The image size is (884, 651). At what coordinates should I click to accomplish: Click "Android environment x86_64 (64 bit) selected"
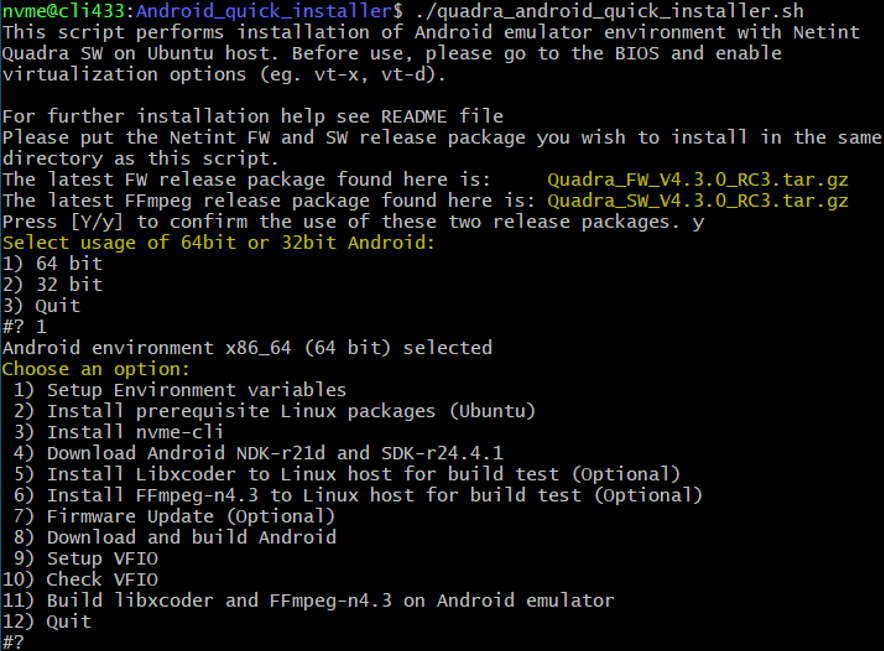[247, 348]
